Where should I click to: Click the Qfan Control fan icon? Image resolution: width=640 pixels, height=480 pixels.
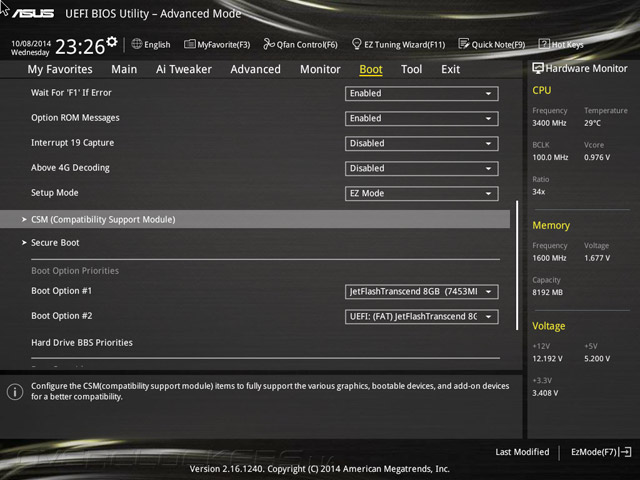pos(269,44)
